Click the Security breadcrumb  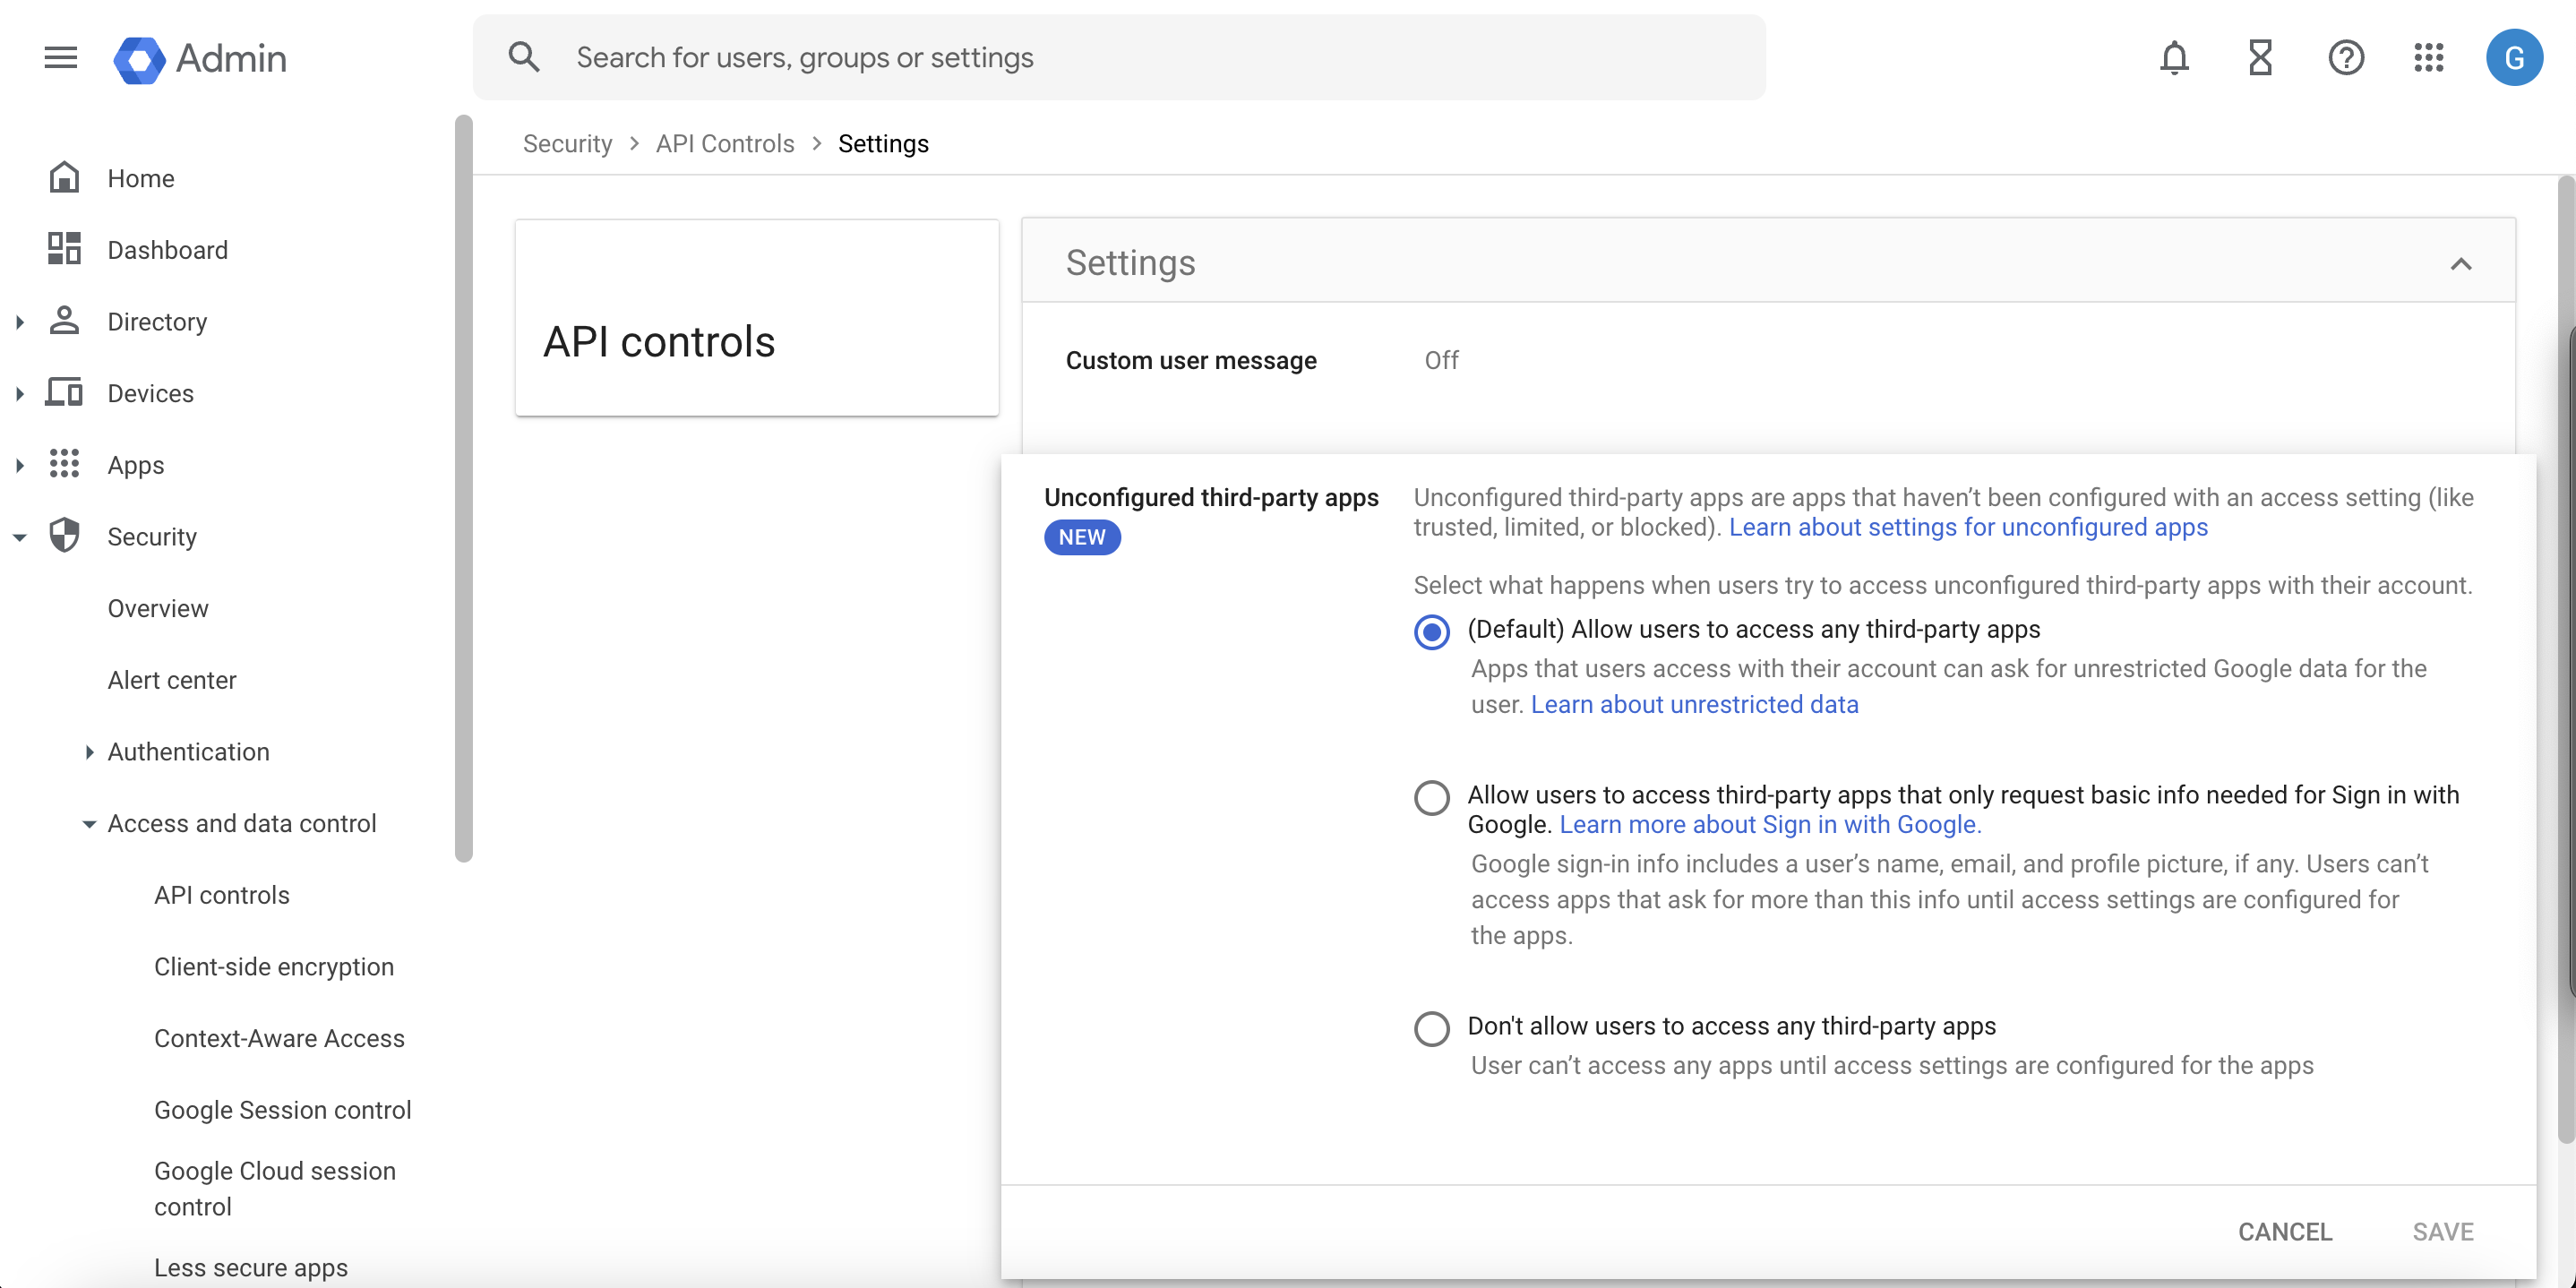tap(568, 143)
